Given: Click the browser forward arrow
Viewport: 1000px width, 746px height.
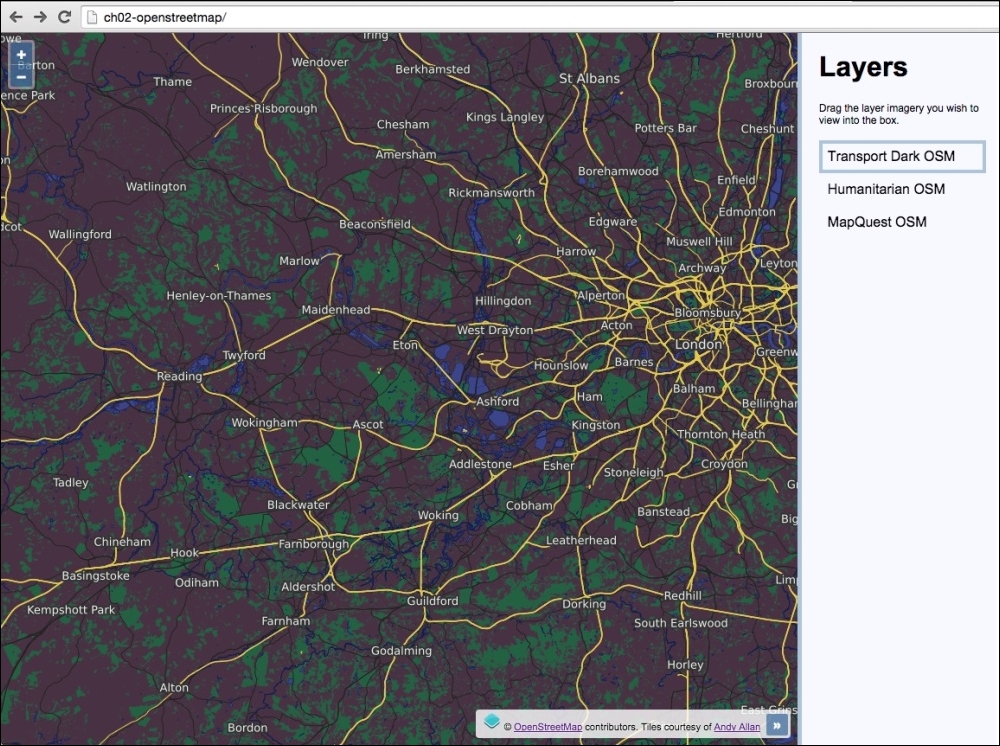Looking at the screenshot, I should coord(38,16).
